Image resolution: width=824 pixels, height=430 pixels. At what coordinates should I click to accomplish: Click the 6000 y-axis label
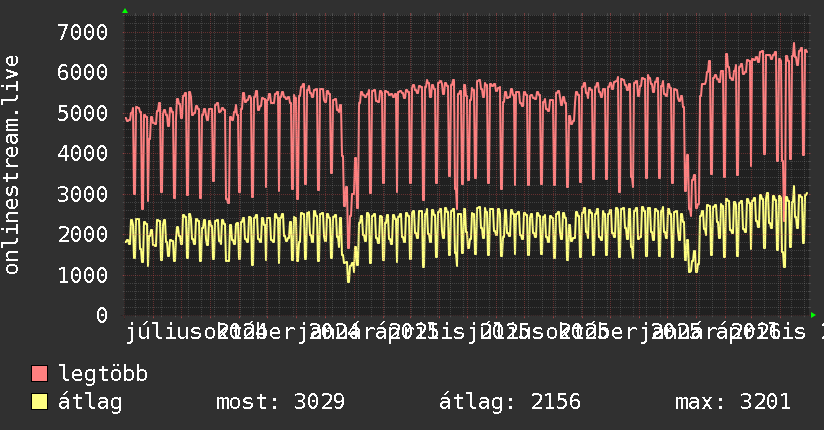tap(83, 73)
